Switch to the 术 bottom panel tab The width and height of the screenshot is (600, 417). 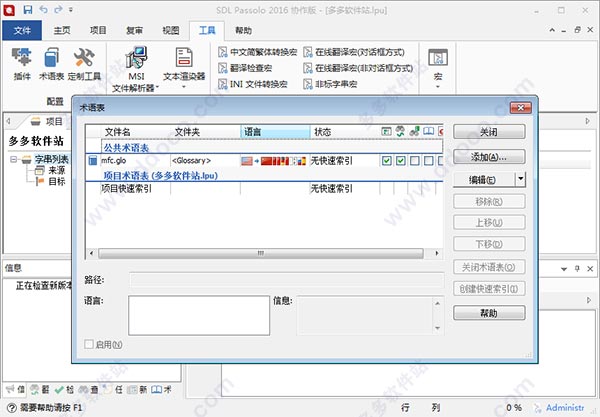161,389
